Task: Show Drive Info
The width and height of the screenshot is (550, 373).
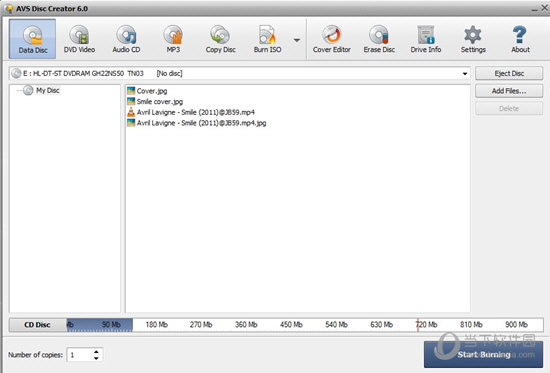Action: pos(426,39)
